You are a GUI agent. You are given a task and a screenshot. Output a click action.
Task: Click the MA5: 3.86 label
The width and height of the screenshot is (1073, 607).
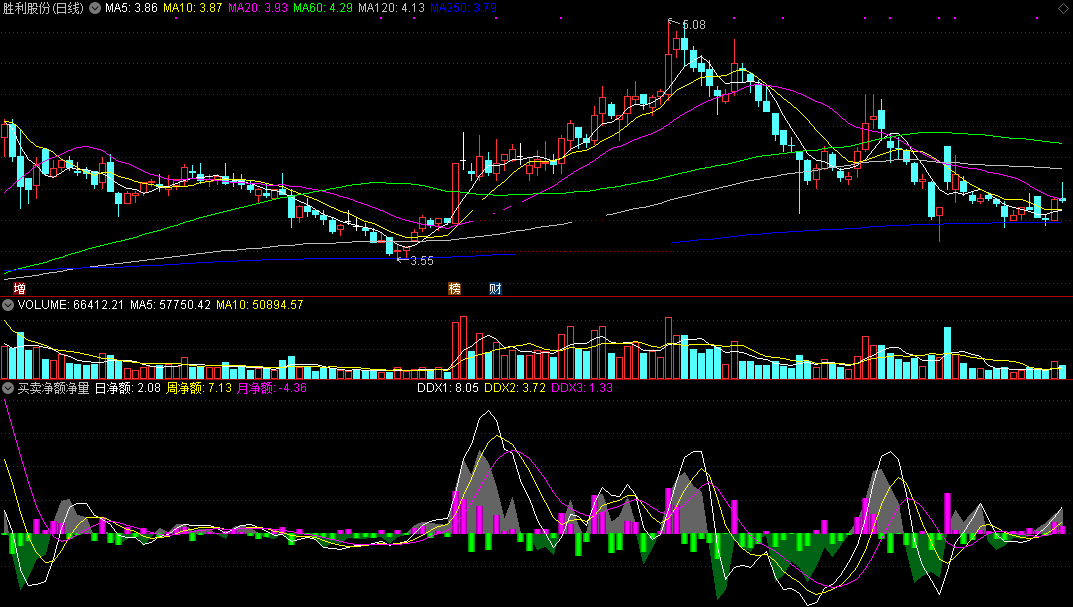(x=131, y=8)
